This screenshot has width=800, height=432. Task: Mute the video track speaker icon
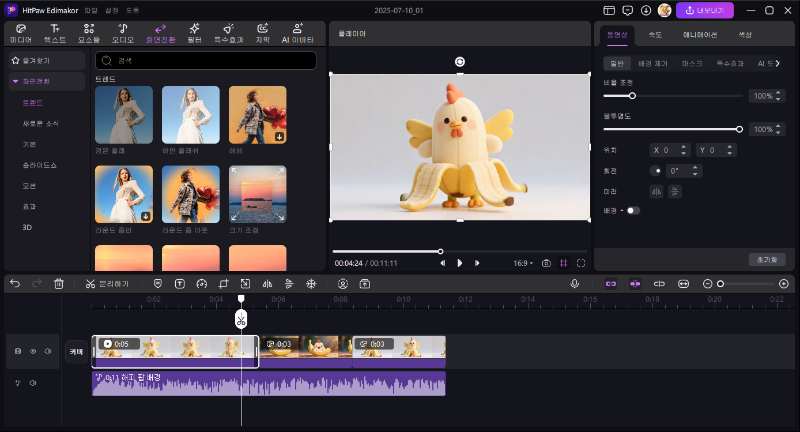[x=47, y=351]
